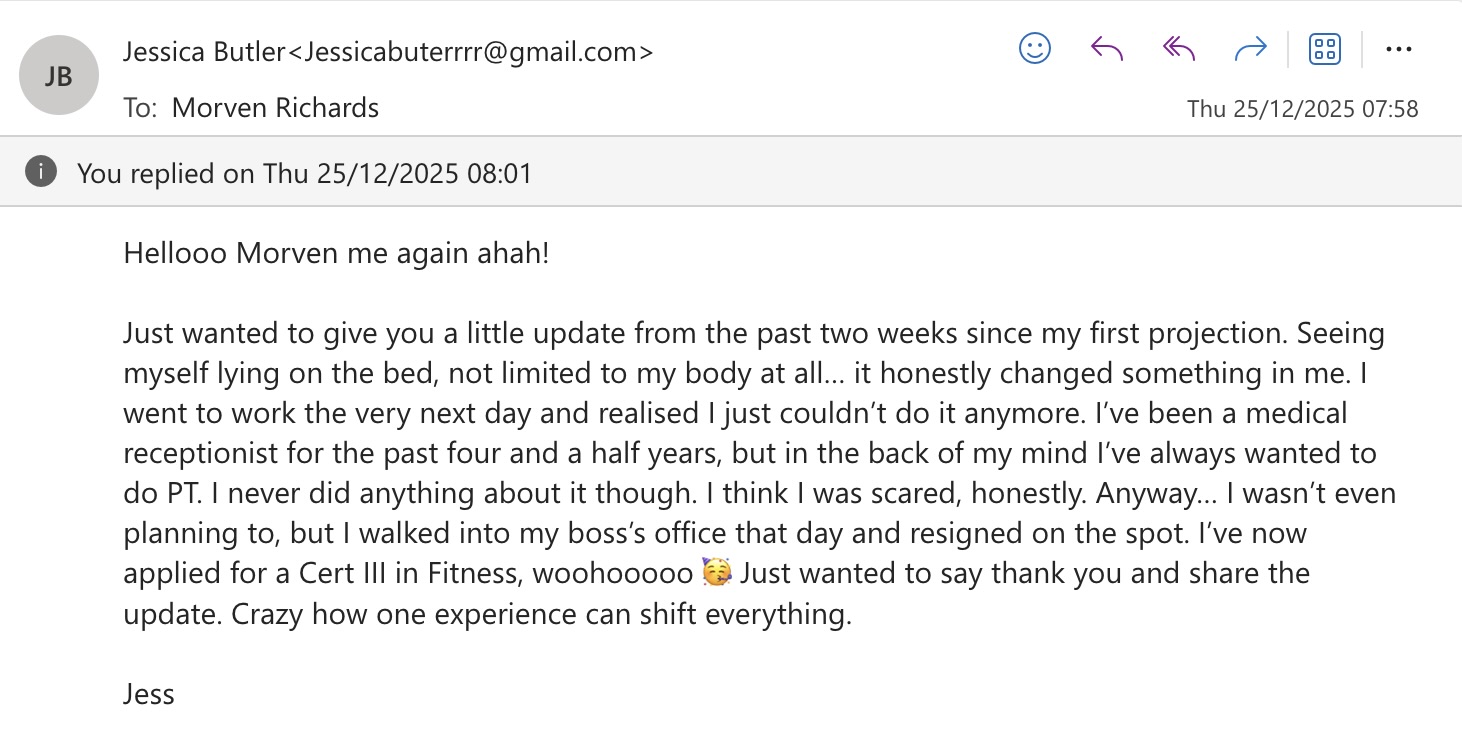Image resolution: width=1462 pixels, height=756 pixels.
Task: Open the emoji reaction picker
Action: tap(1034, 48)
